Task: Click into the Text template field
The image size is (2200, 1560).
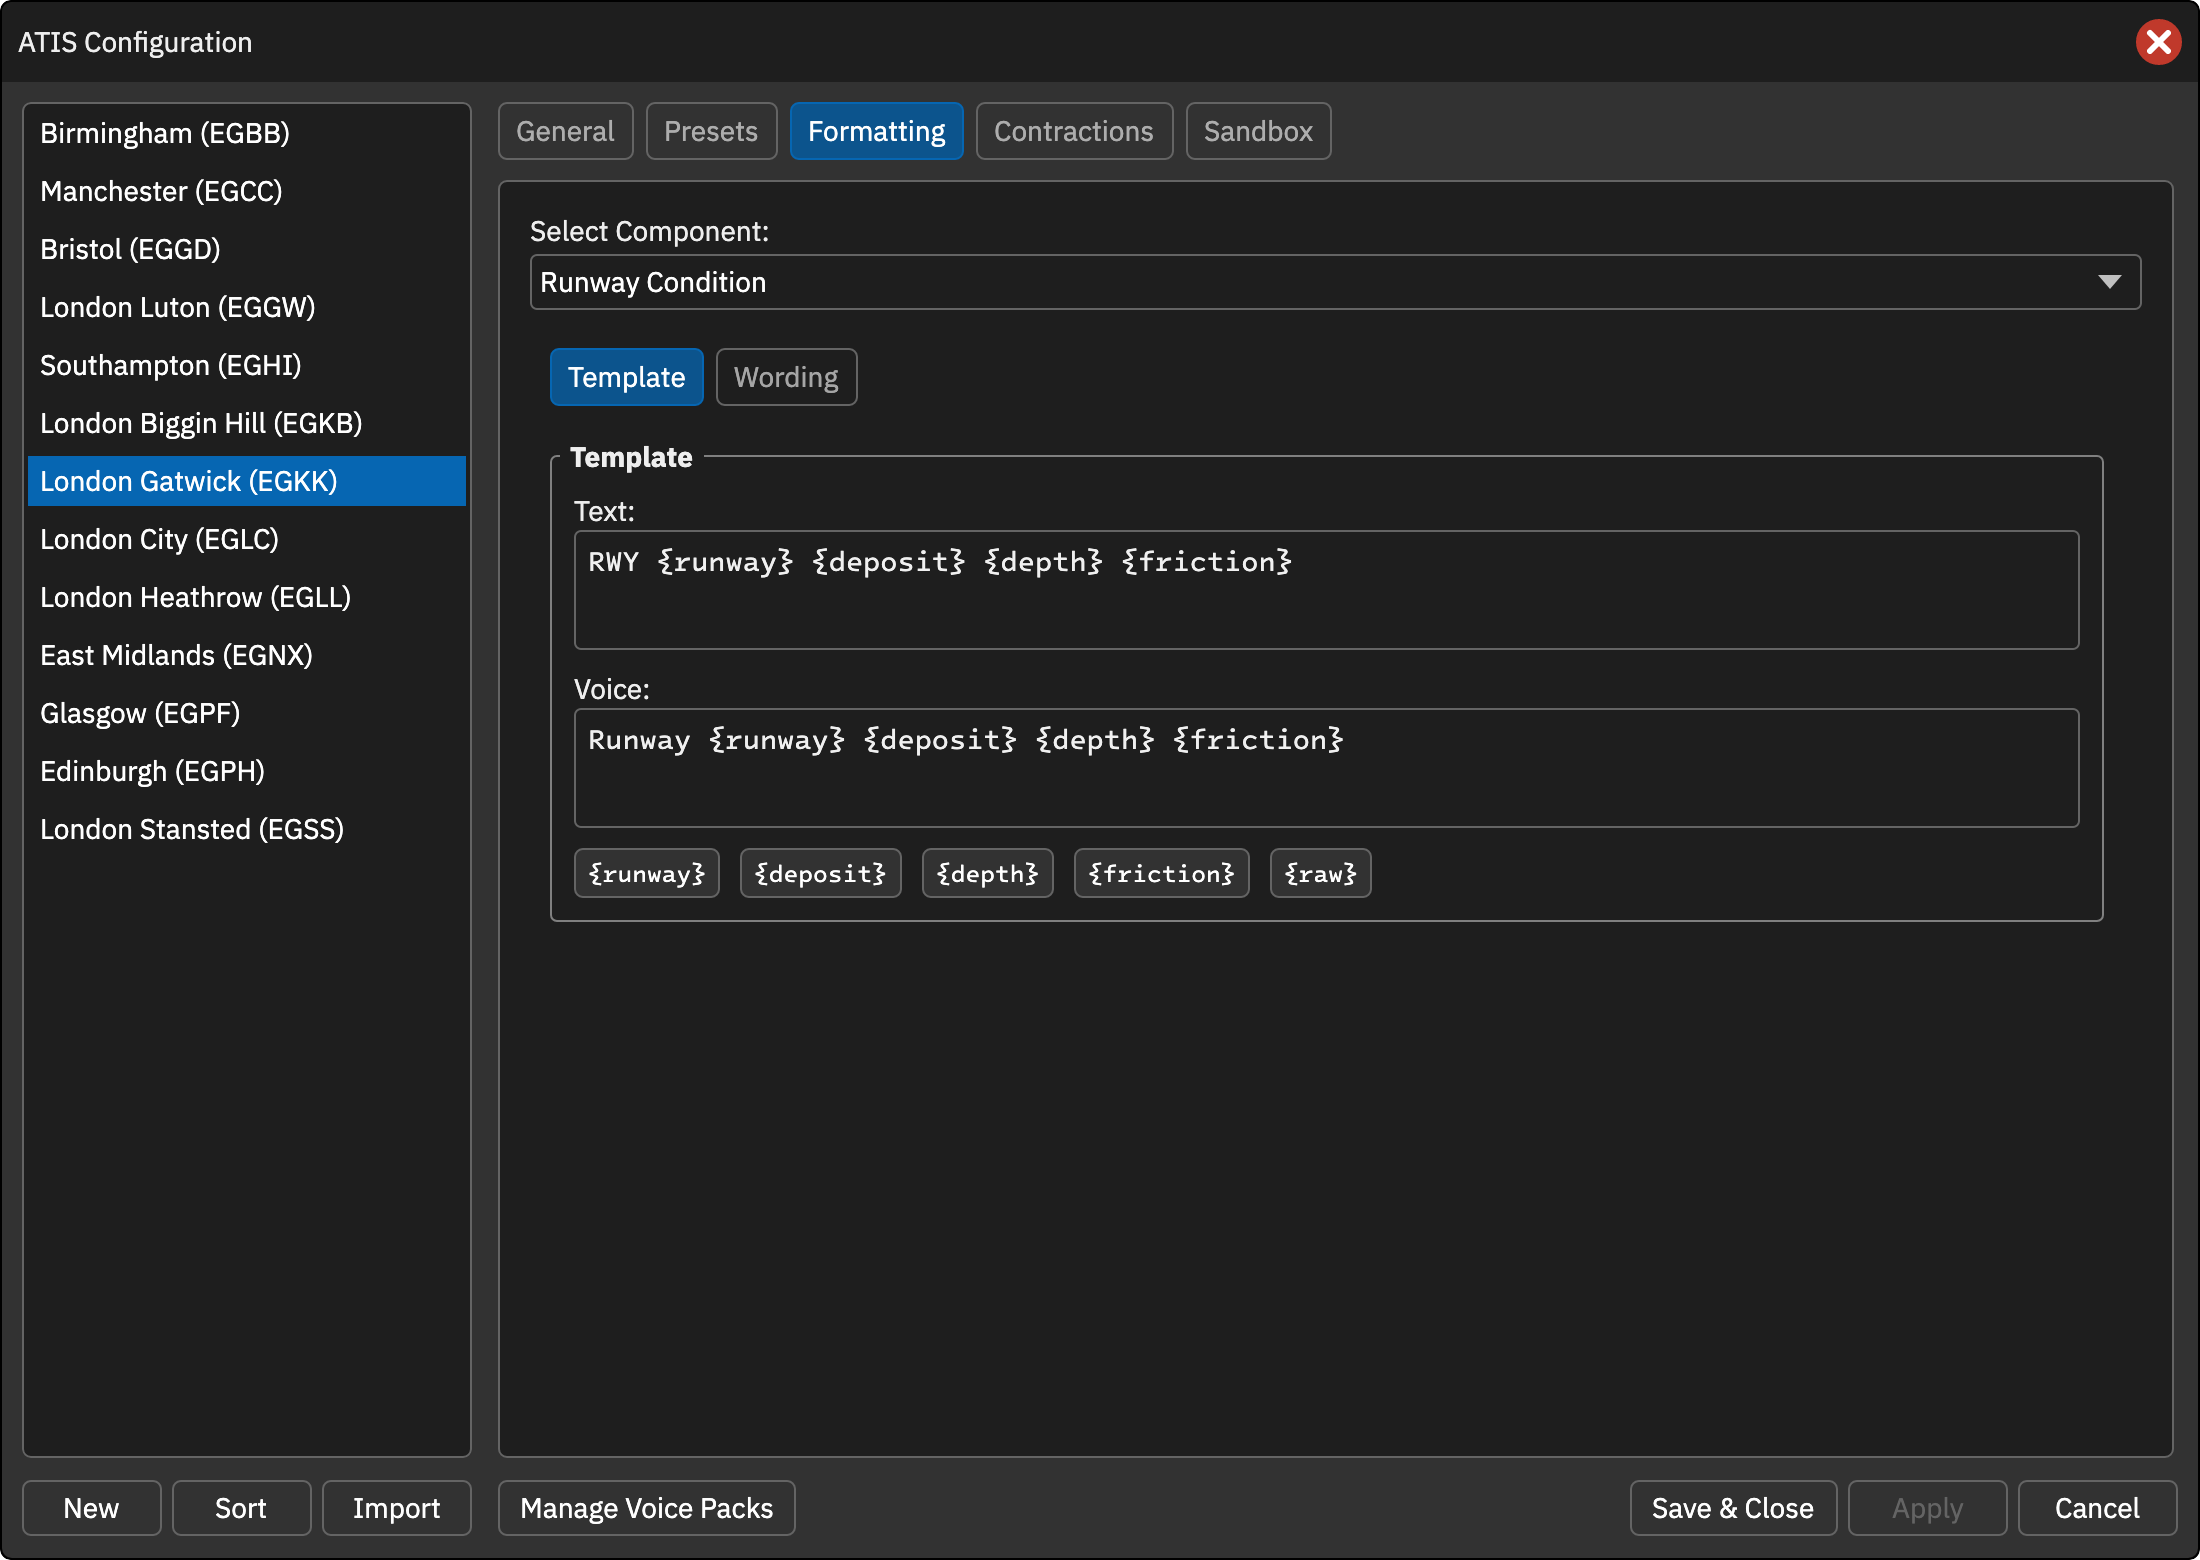Action: (x=1326, y=590)
